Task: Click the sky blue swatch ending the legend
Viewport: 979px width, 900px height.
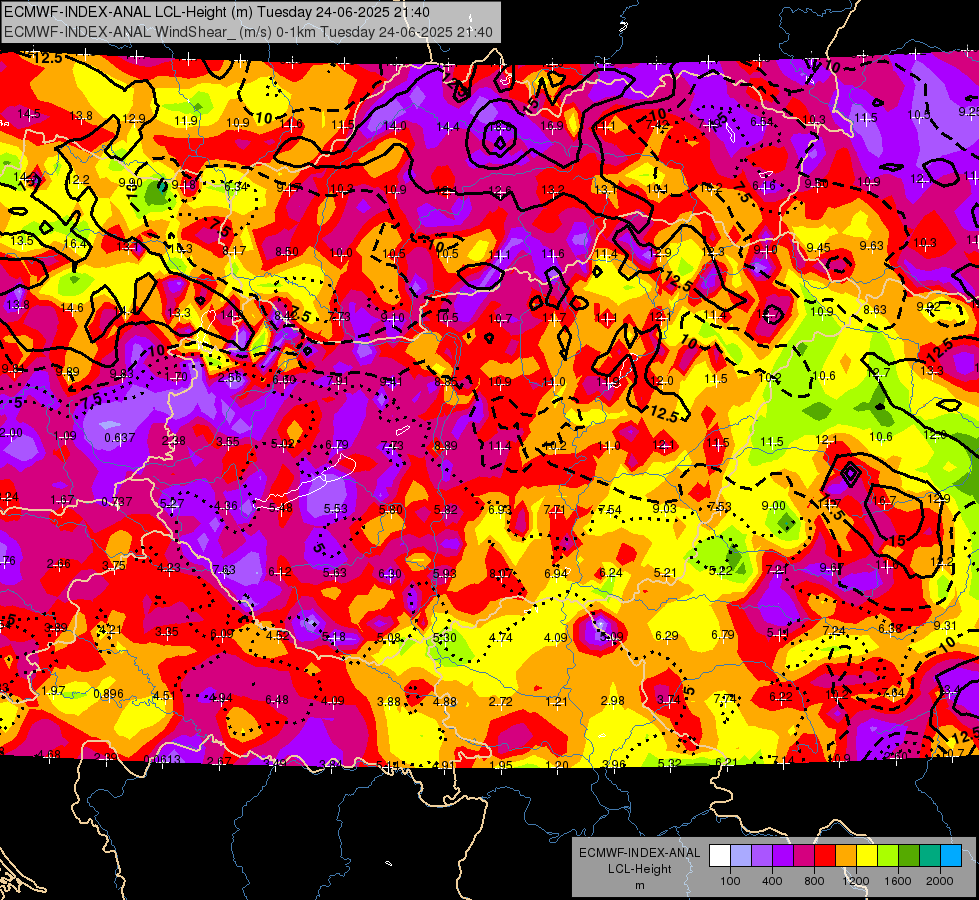Action: coord(951,856)
